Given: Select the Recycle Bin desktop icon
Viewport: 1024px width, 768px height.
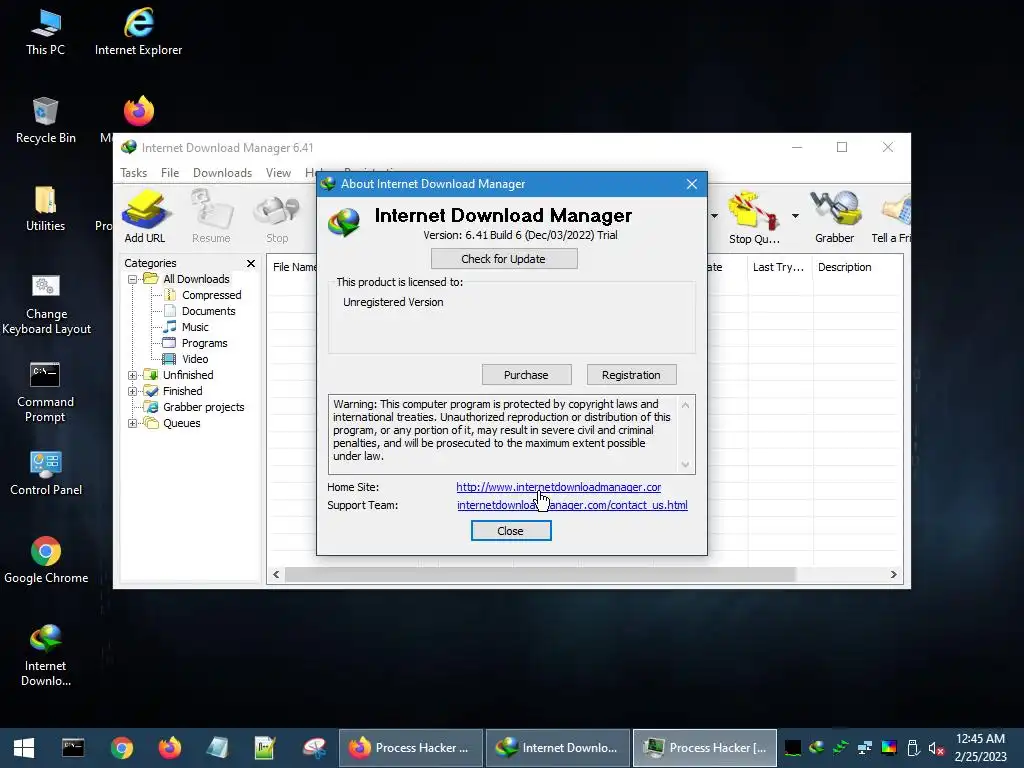Looking at the screenshot, I should click(x=45, y=121).
